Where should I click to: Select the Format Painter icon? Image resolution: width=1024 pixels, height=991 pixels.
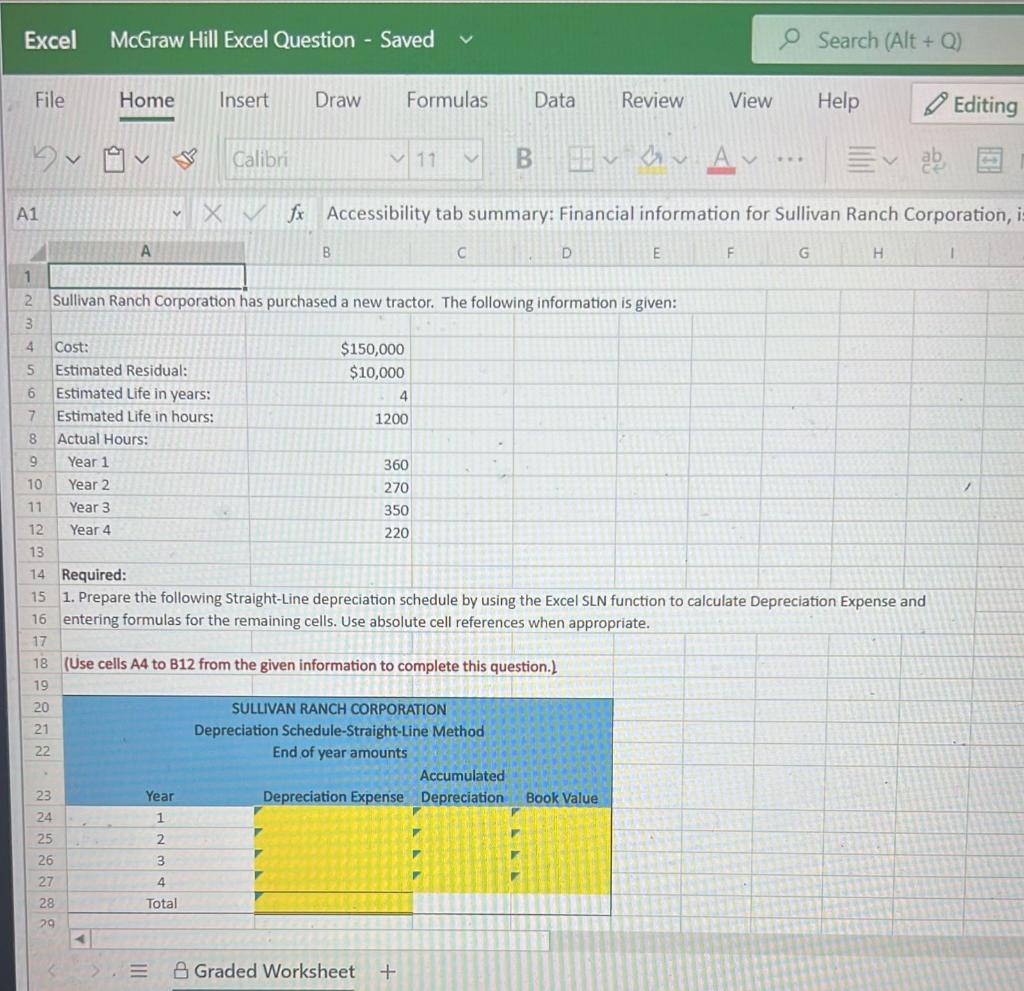[185, 160]
